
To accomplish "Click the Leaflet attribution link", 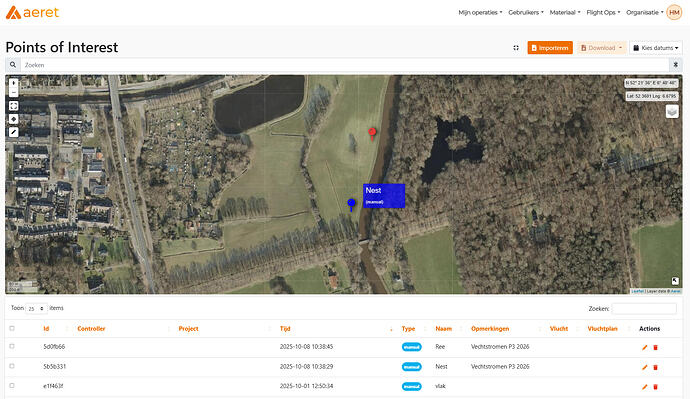I will [x=637, y=291].
